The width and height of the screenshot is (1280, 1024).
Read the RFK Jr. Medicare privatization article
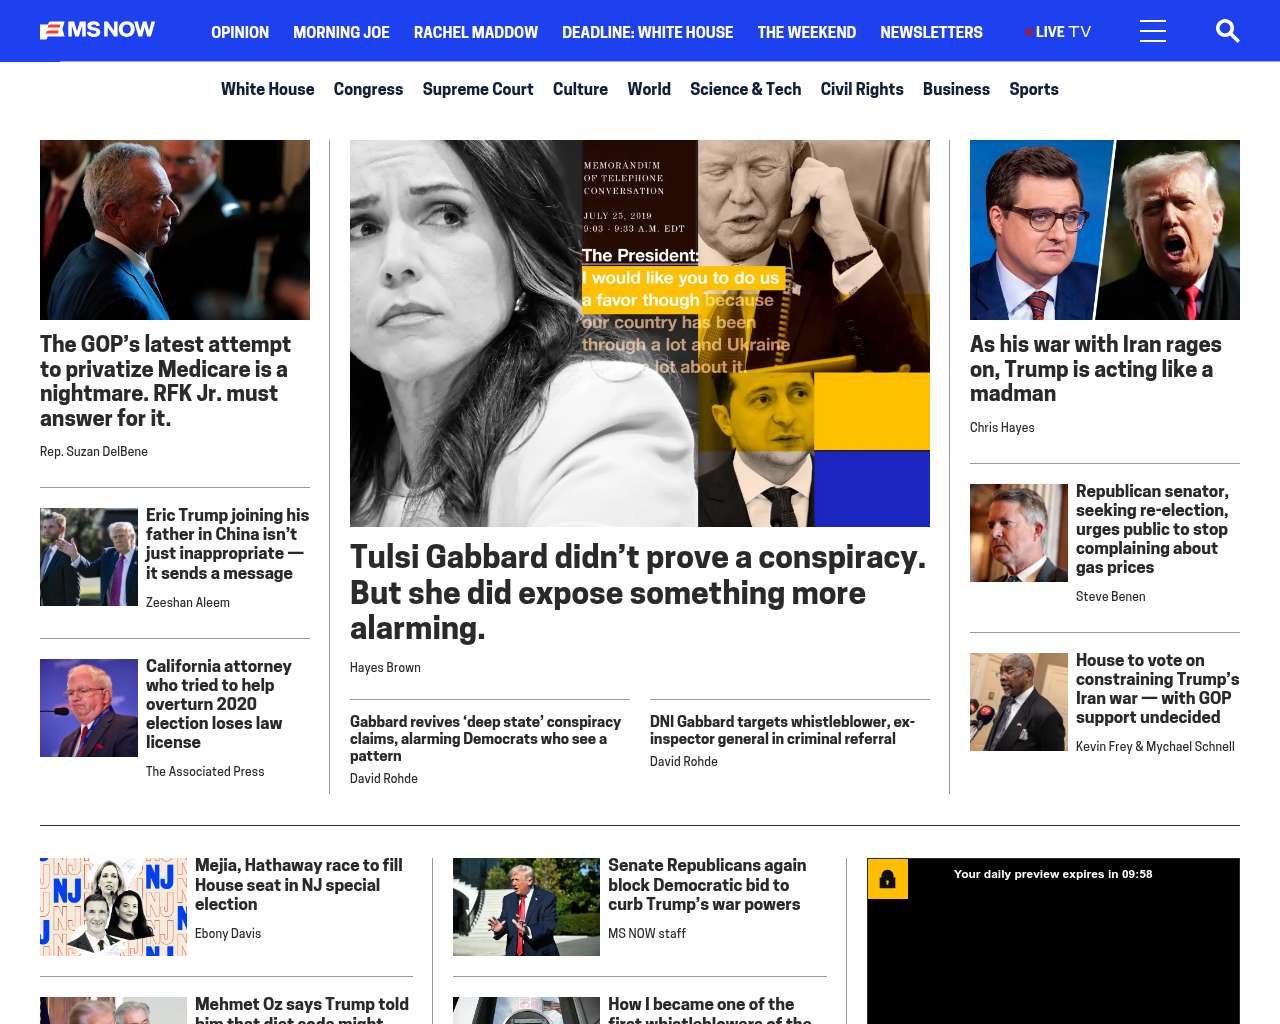165,381
